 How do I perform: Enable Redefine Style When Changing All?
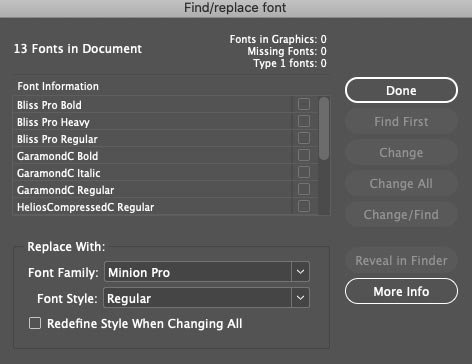point(35,323)
